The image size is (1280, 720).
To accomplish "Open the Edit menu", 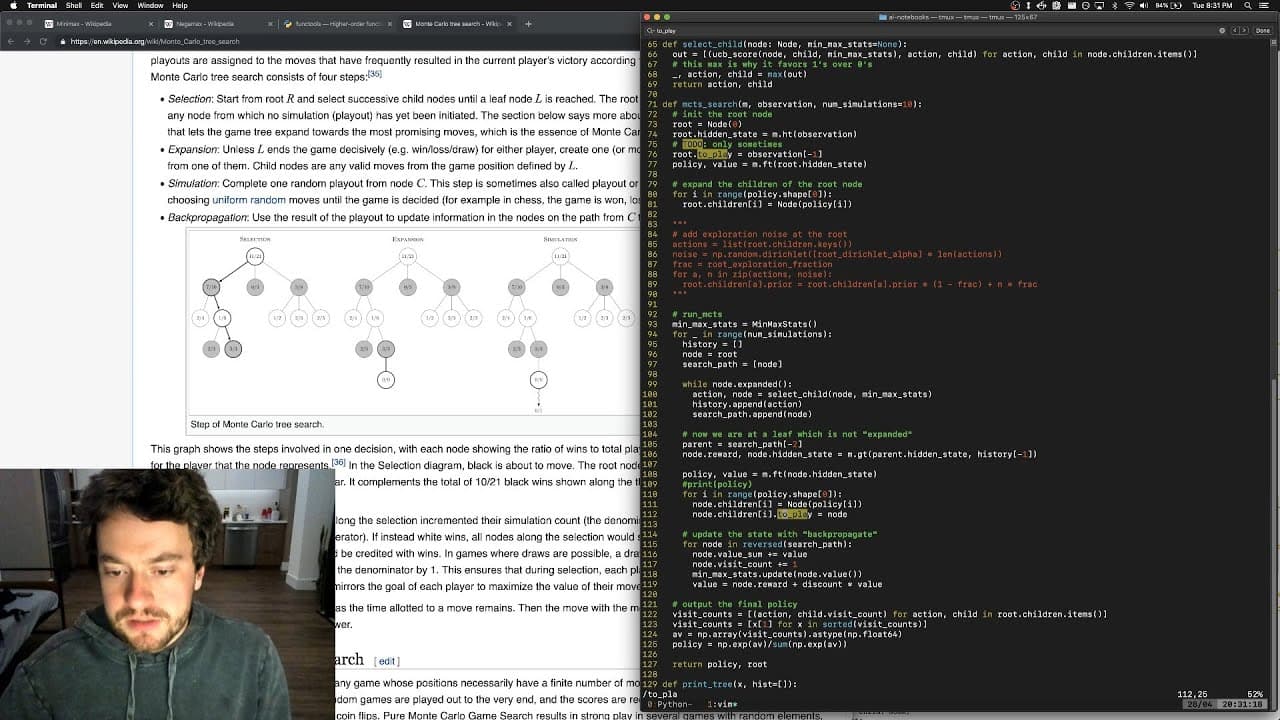I will pos(97,6).
